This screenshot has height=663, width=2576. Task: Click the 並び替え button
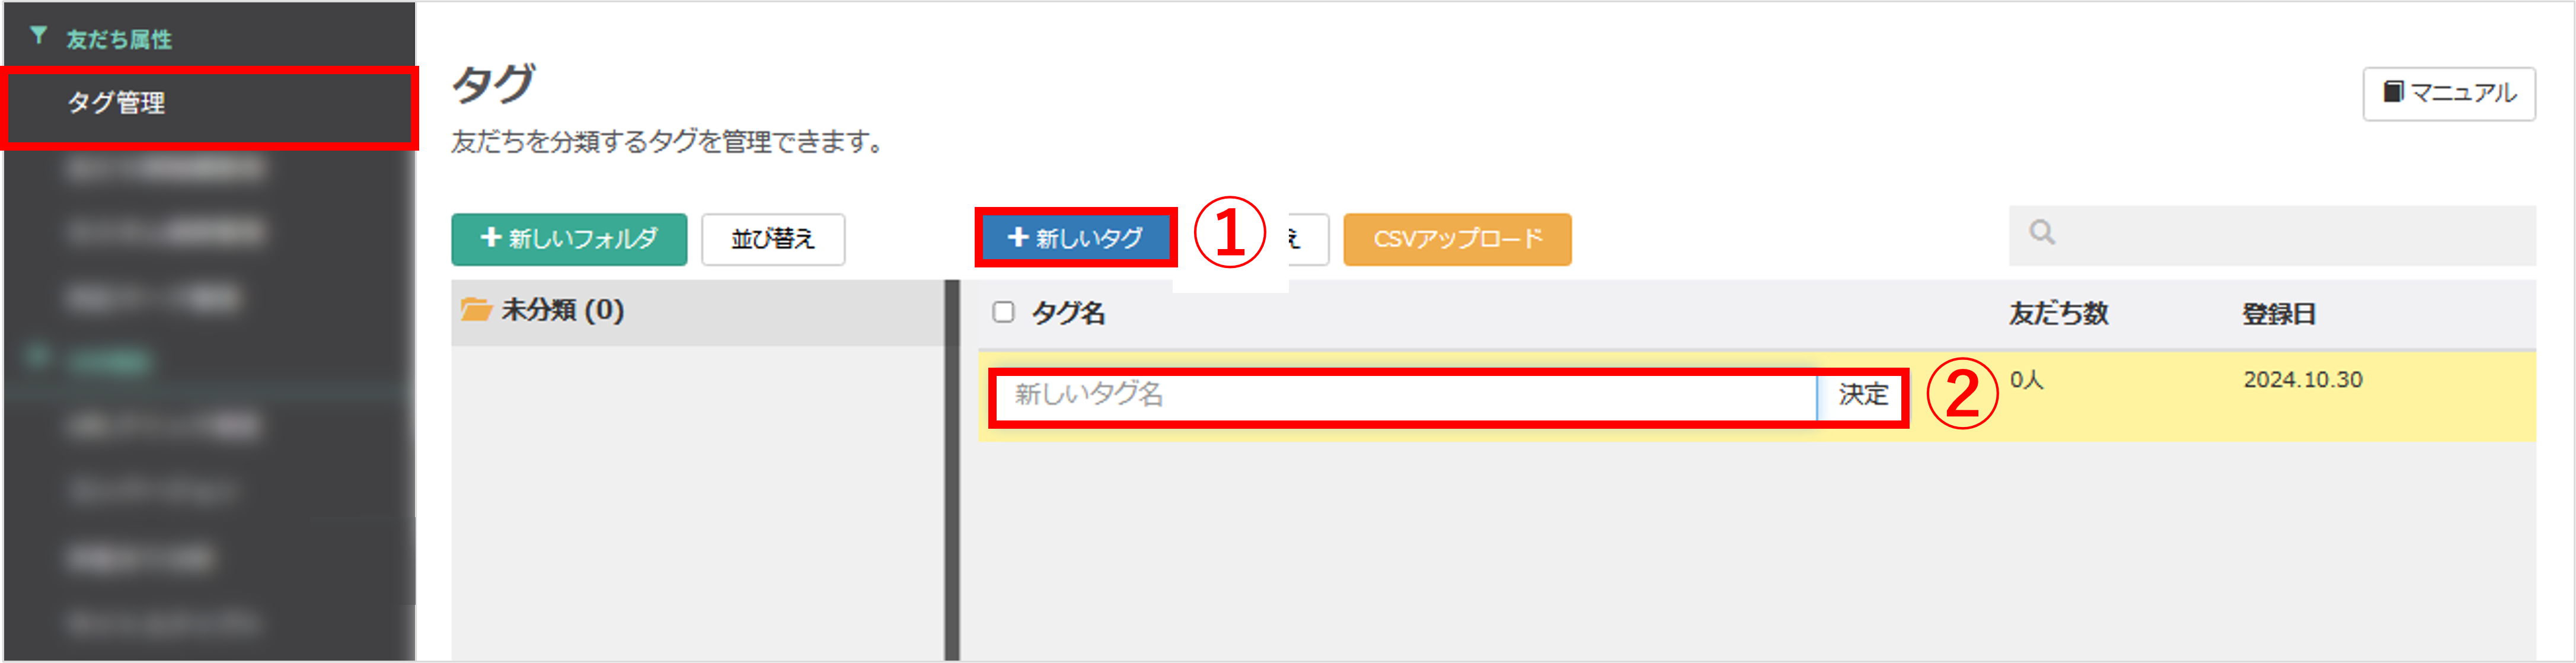tap(772, 239)
